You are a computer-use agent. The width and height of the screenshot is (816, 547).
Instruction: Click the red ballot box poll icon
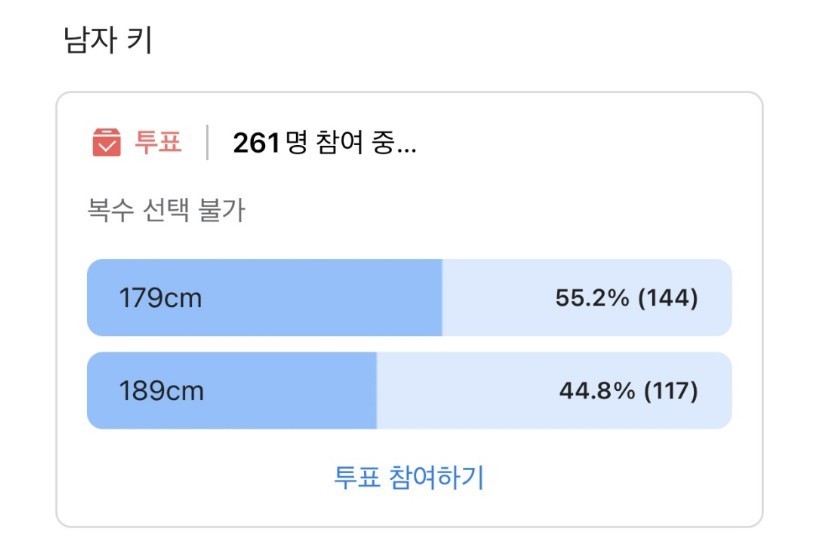point(106,143)
